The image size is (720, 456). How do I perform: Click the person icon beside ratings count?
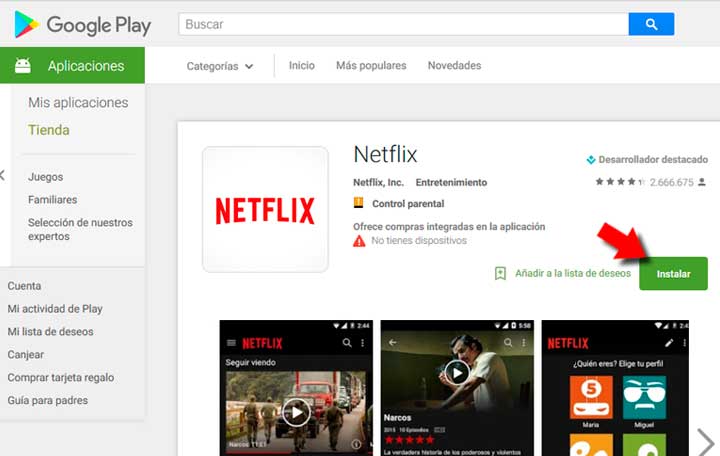[702, 182]
